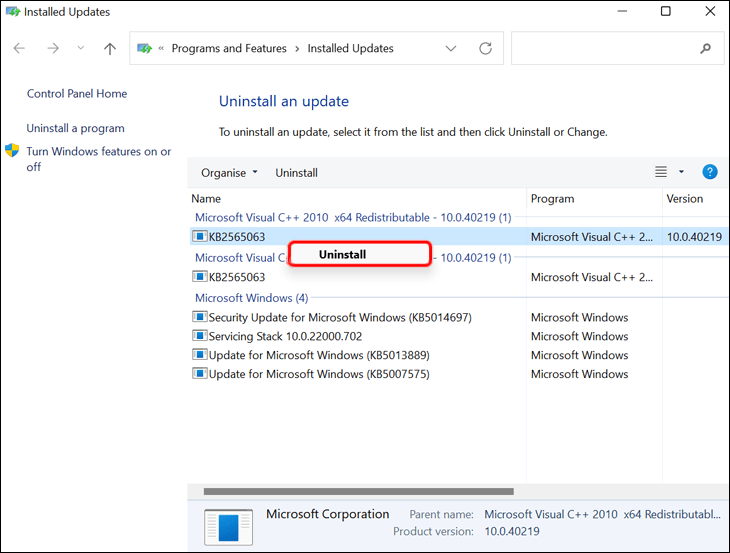
Task: Click the Uninstall toolbar button
Action: pyautogui.click(x=297, y=173)
